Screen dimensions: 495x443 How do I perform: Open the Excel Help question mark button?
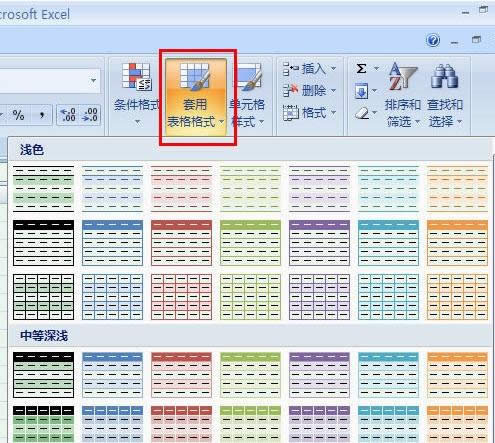[433, 41]
